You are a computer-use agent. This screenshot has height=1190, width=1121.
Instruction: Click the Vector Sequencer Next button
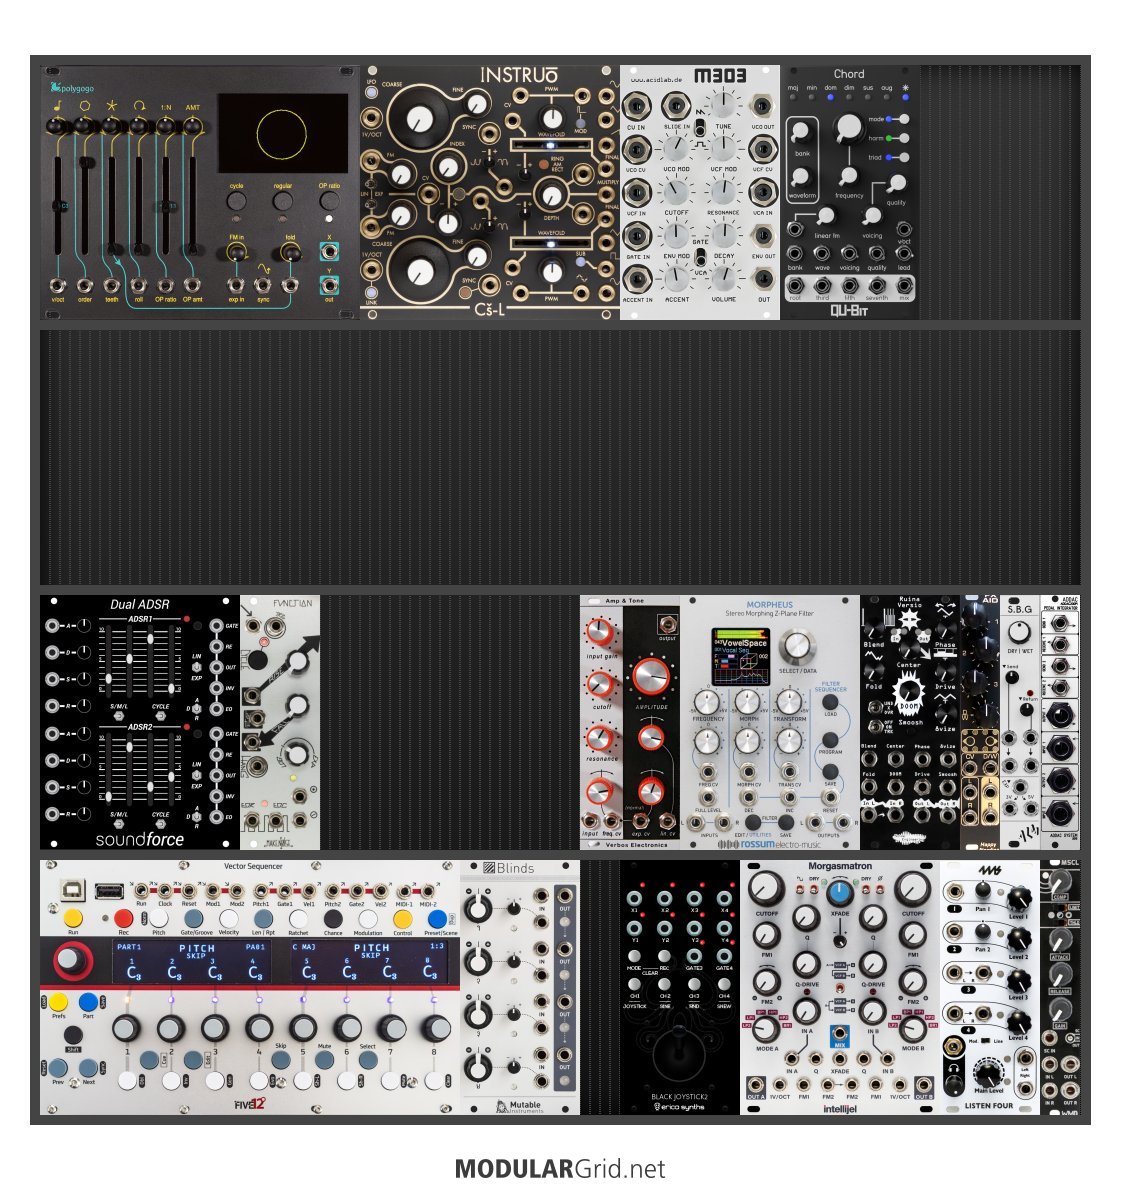88,1068
